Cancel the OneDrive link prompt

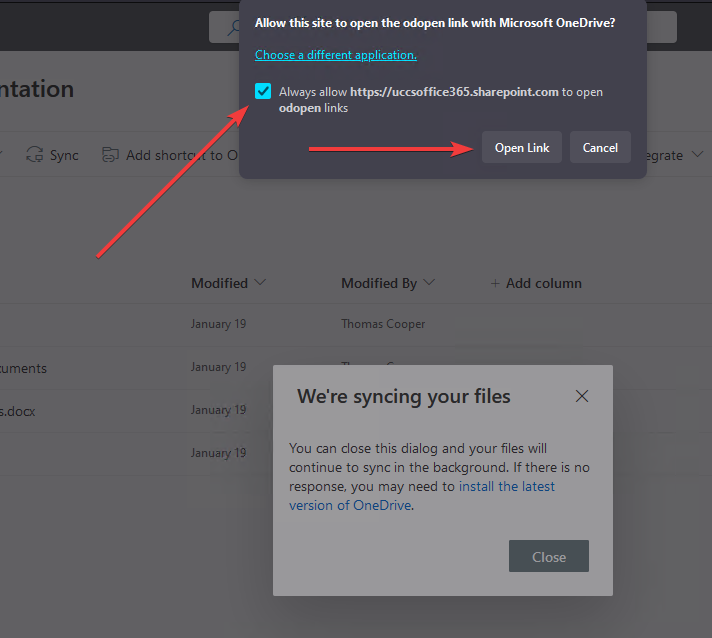(600, 148)
